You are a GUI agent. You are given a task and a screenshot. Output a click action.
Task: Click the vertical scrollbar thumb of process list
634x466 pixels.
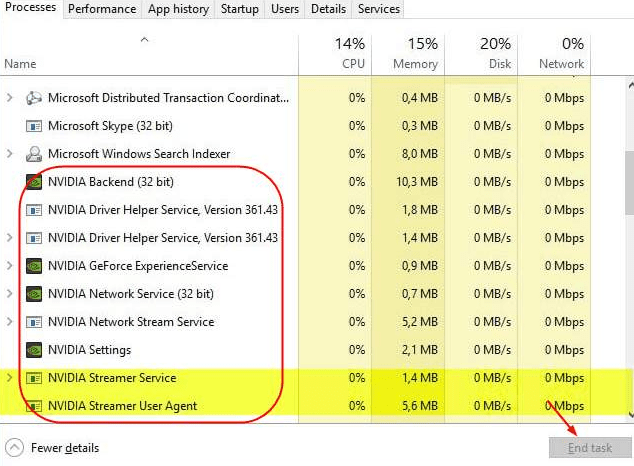coord(630,183)
